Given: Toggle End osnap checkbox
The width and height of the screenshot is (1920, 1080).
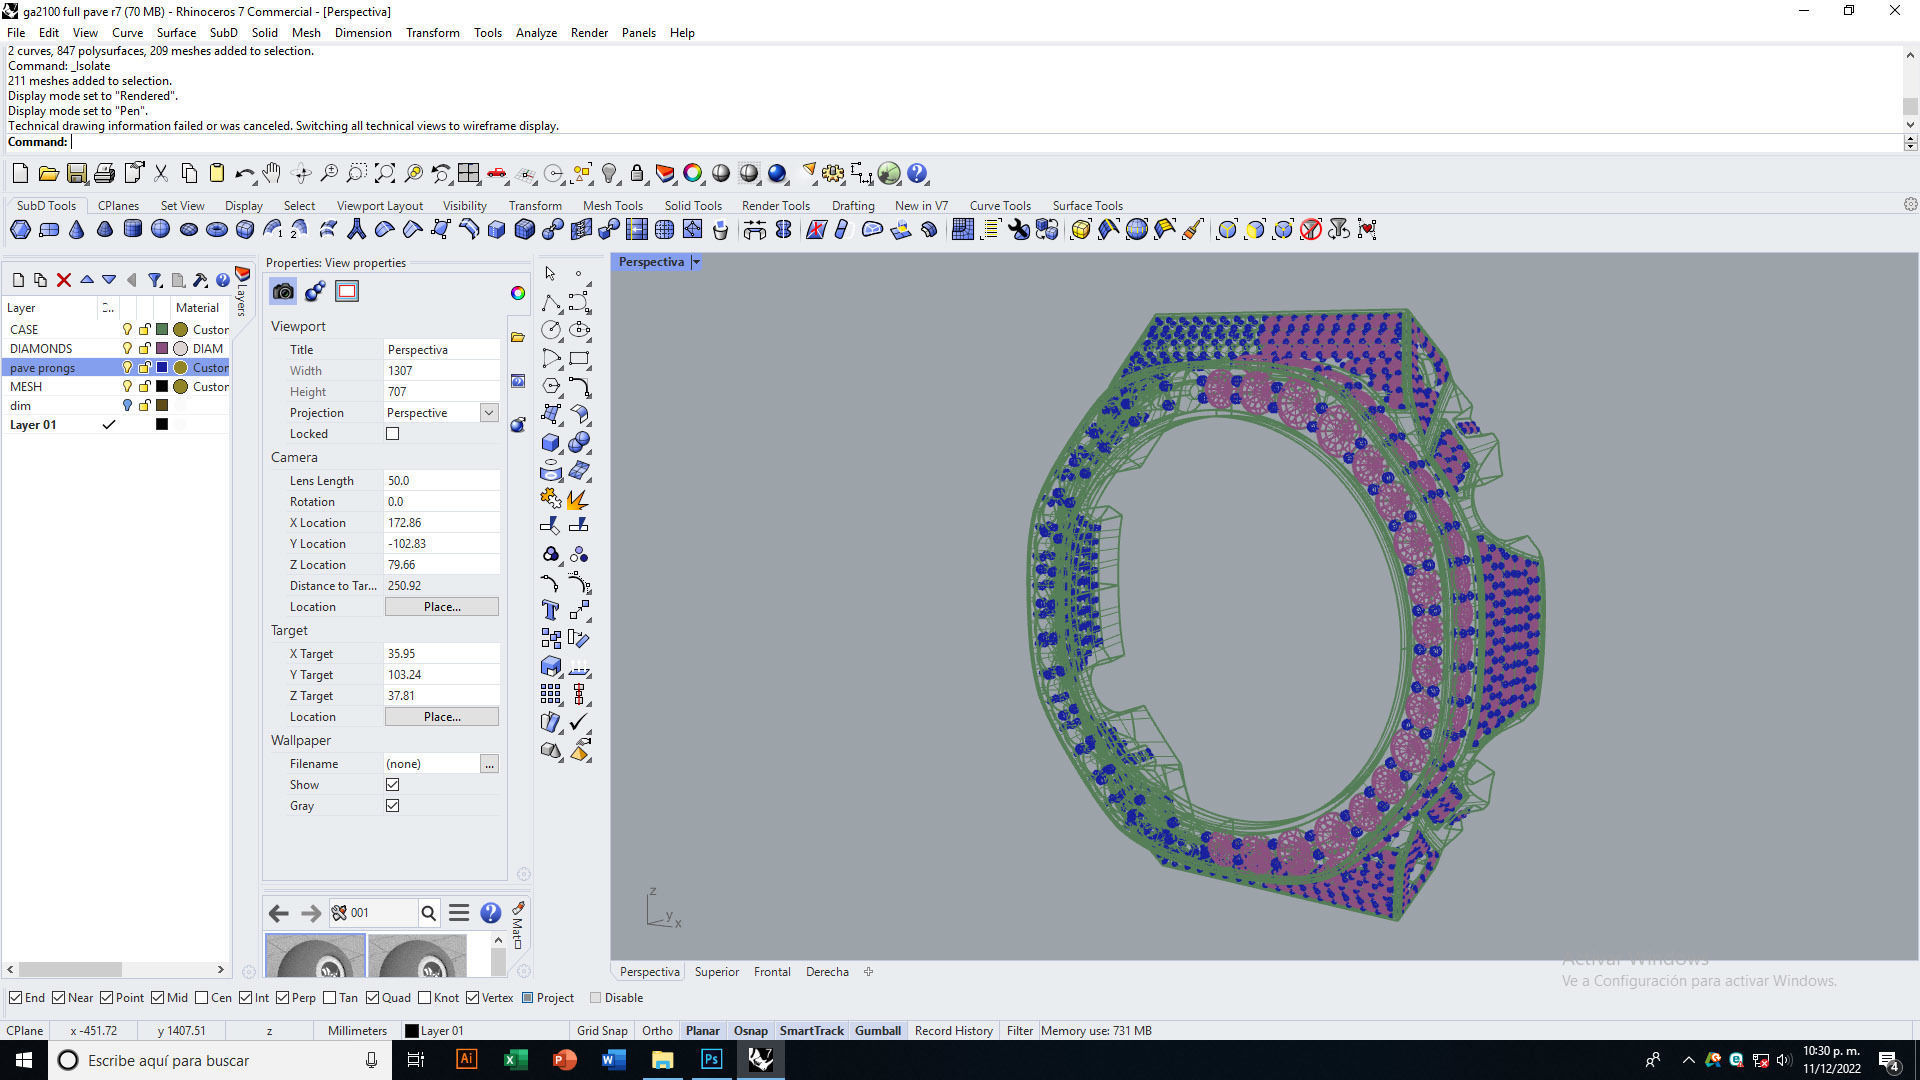Looking at the screenshot, I should [15, 998].
